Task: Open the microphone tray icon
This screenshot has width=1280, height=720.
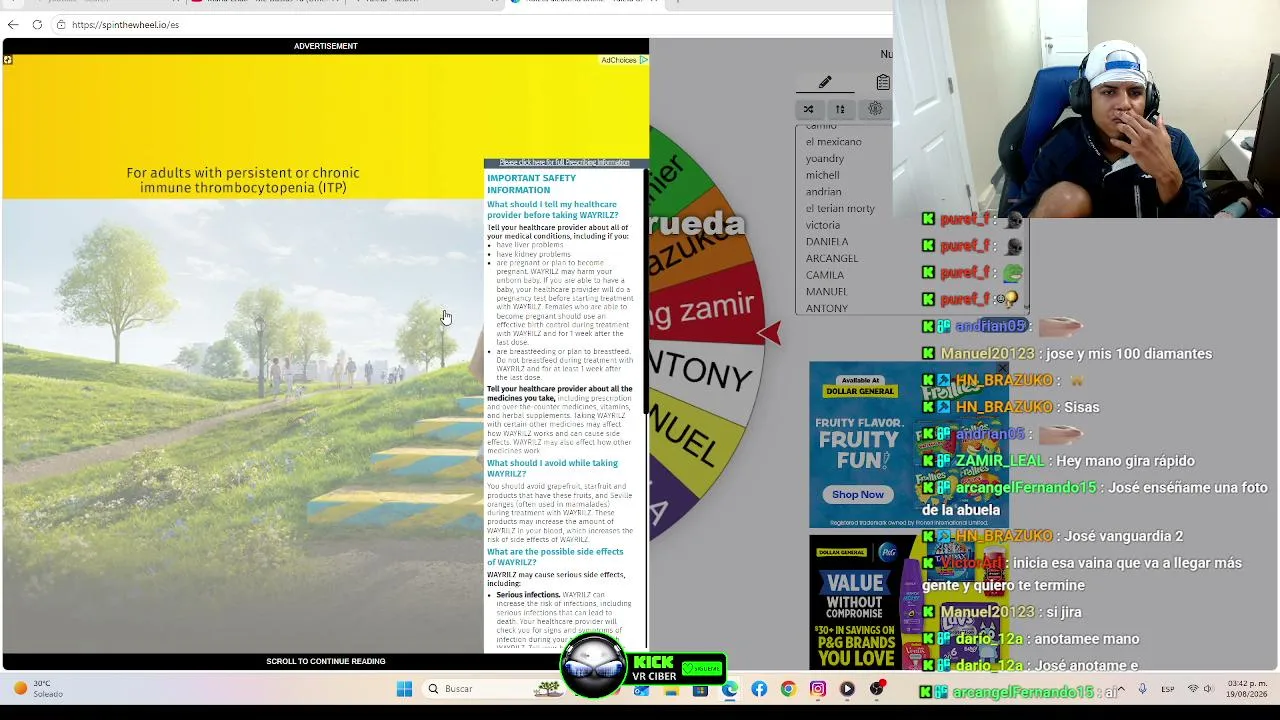Action: 1142,689
